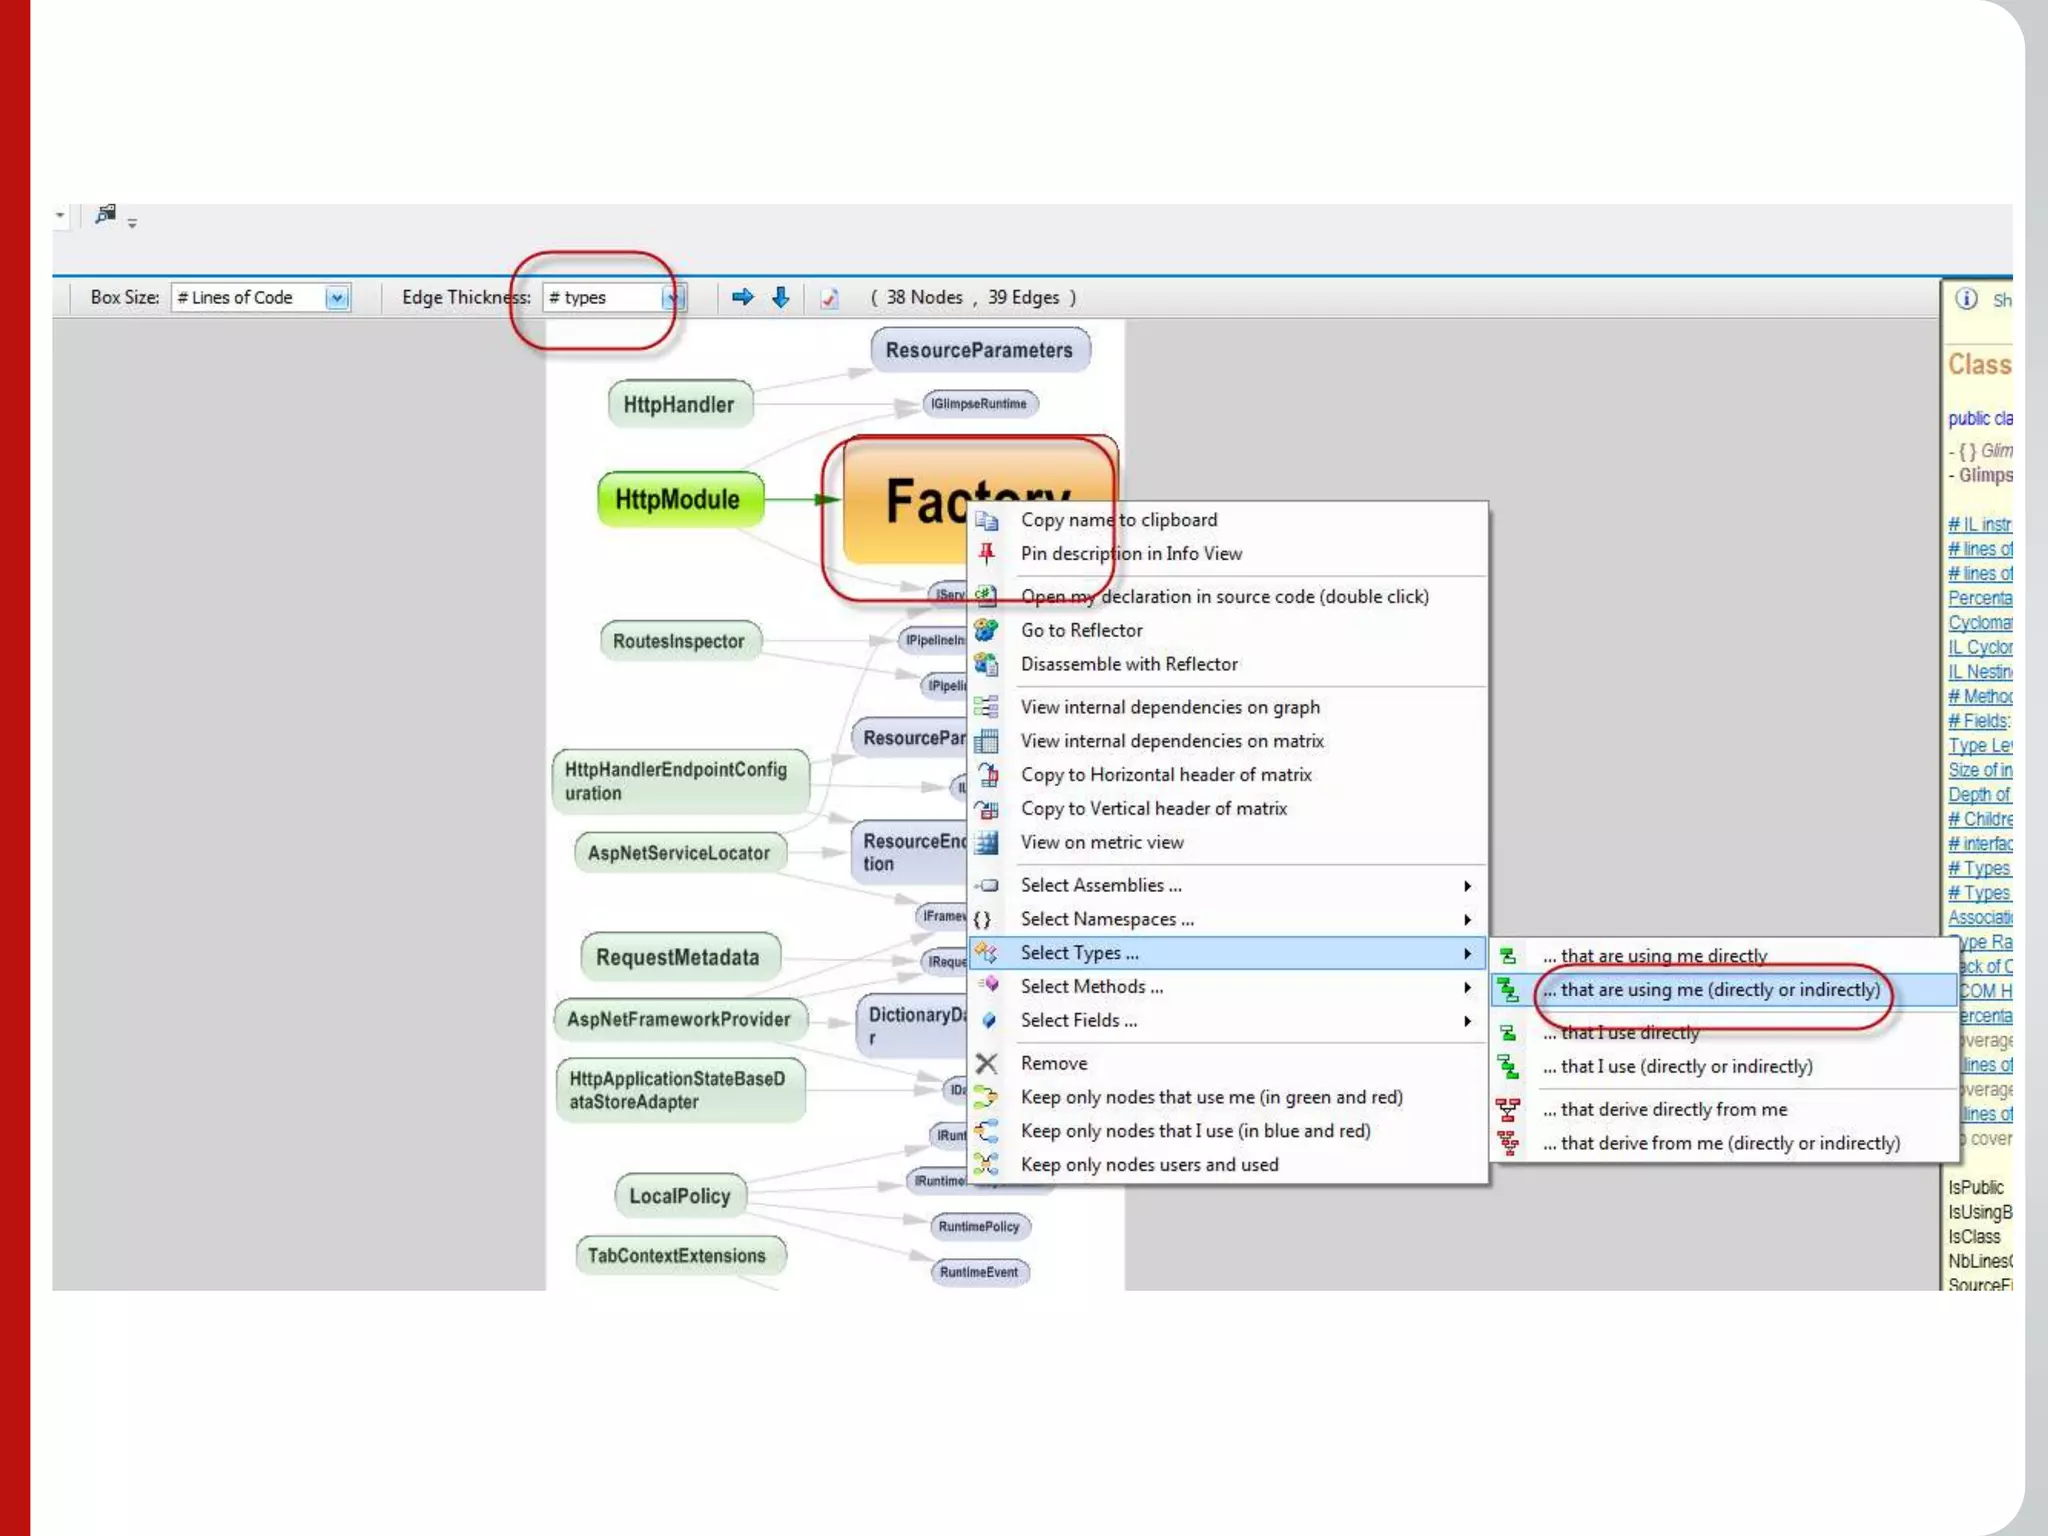Click the Cyclomatic complexity link
The image size is (2048, 1536).
tap(1979, 622)
